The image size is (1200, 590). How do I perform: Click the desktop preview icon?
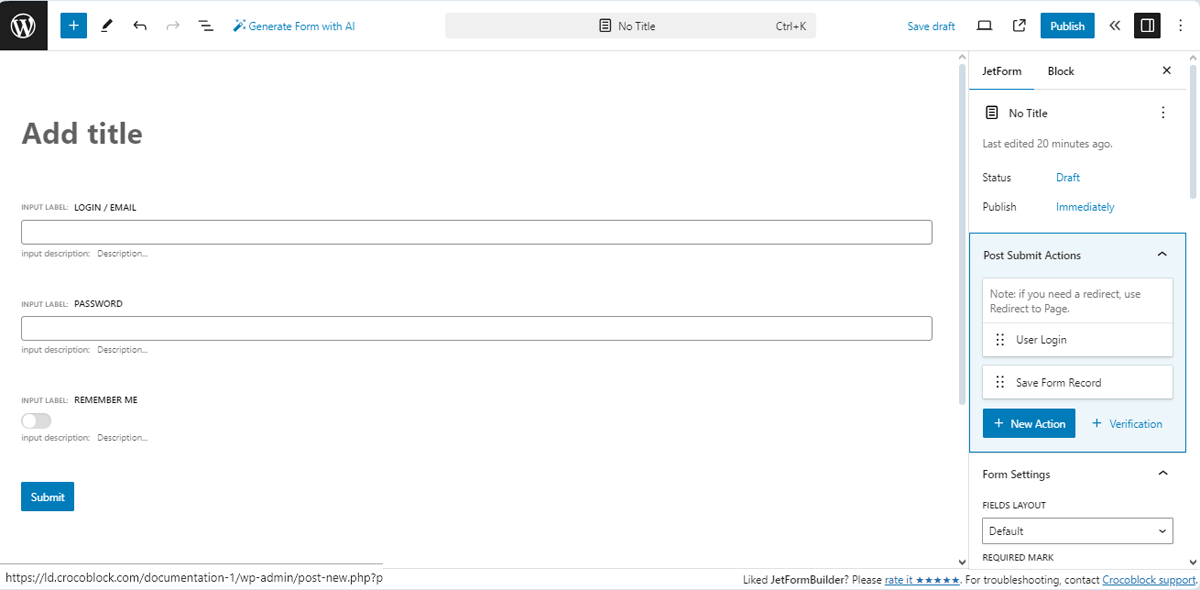pyautogui.click(x=984, y=25)
